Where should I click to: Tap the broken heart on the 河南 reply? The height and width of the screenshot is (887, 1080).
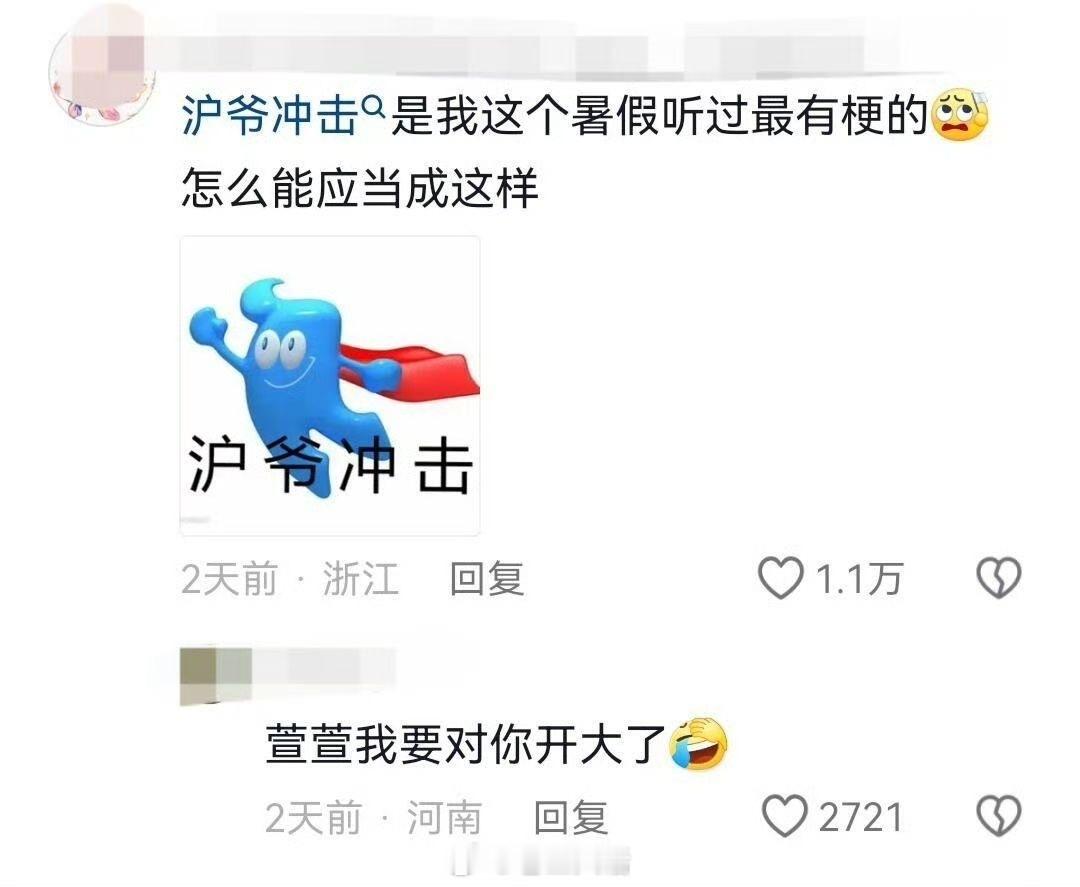point(999,816)
